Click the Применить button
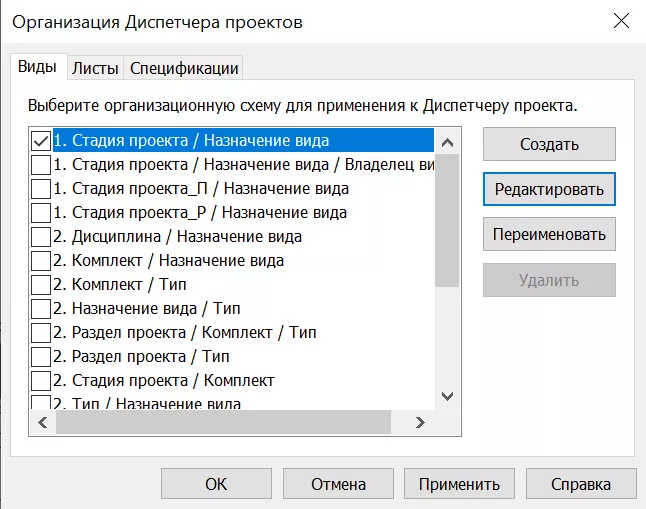This screenshot has height=509, width=646. (459, 484)
